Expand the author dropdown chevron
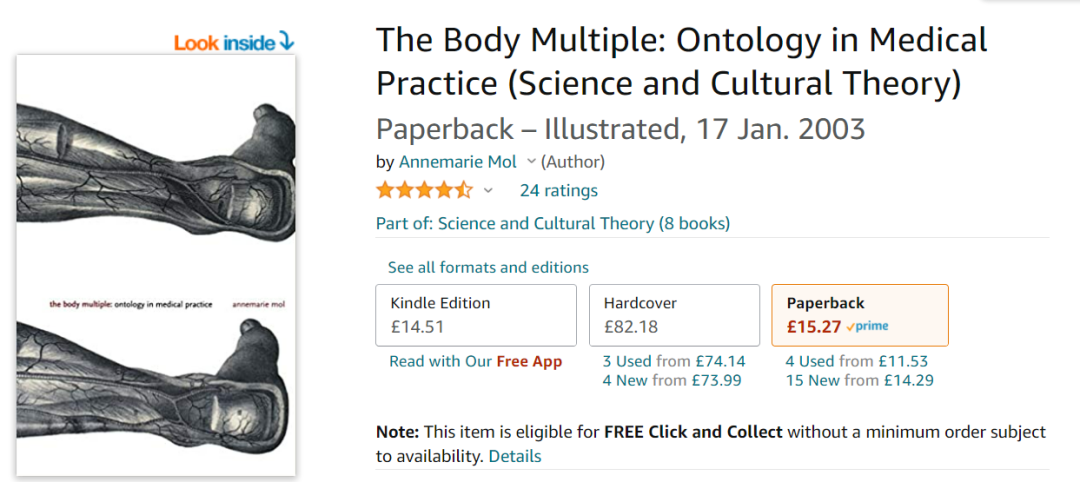Screen dimensions: 1080x482 [531, 161]
